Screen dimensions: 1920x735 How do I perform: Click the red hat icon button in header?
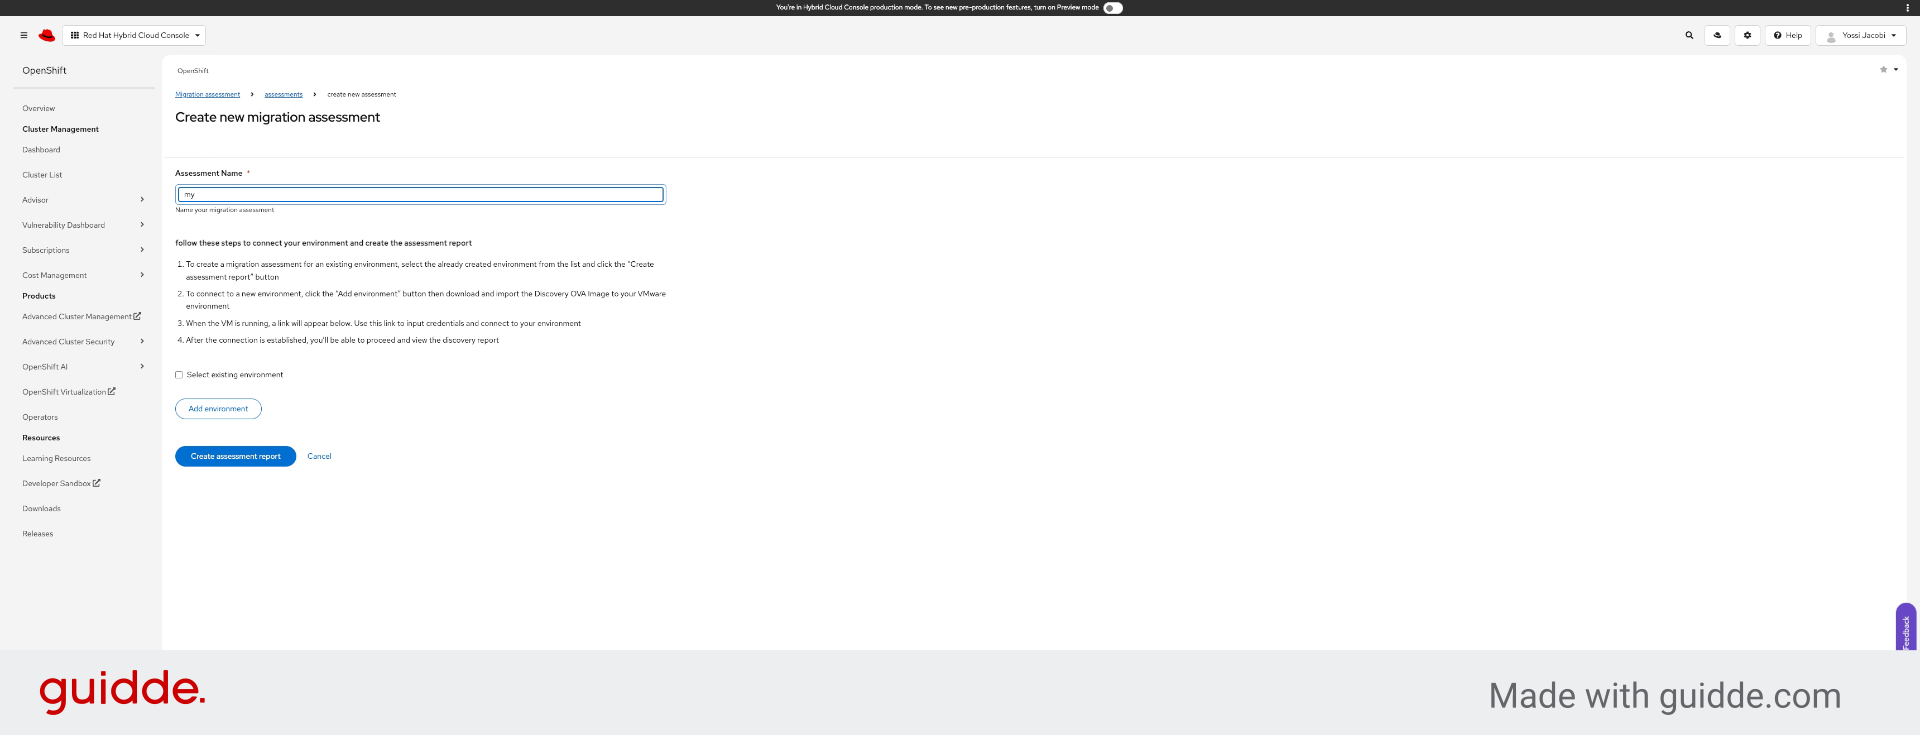(x=1717, y=35)
